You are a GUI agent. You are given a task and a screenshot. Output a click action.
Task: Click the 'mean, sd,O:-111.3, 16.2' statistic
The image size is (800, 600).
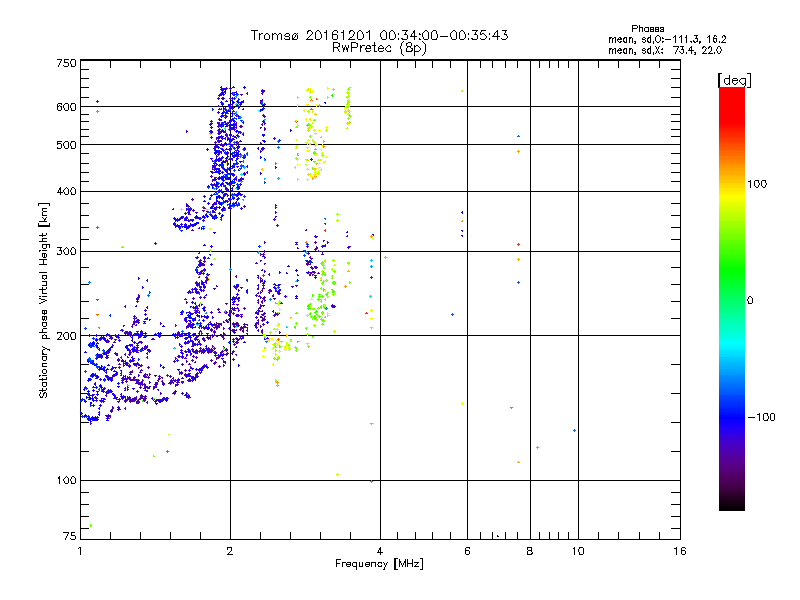[667, 40]
